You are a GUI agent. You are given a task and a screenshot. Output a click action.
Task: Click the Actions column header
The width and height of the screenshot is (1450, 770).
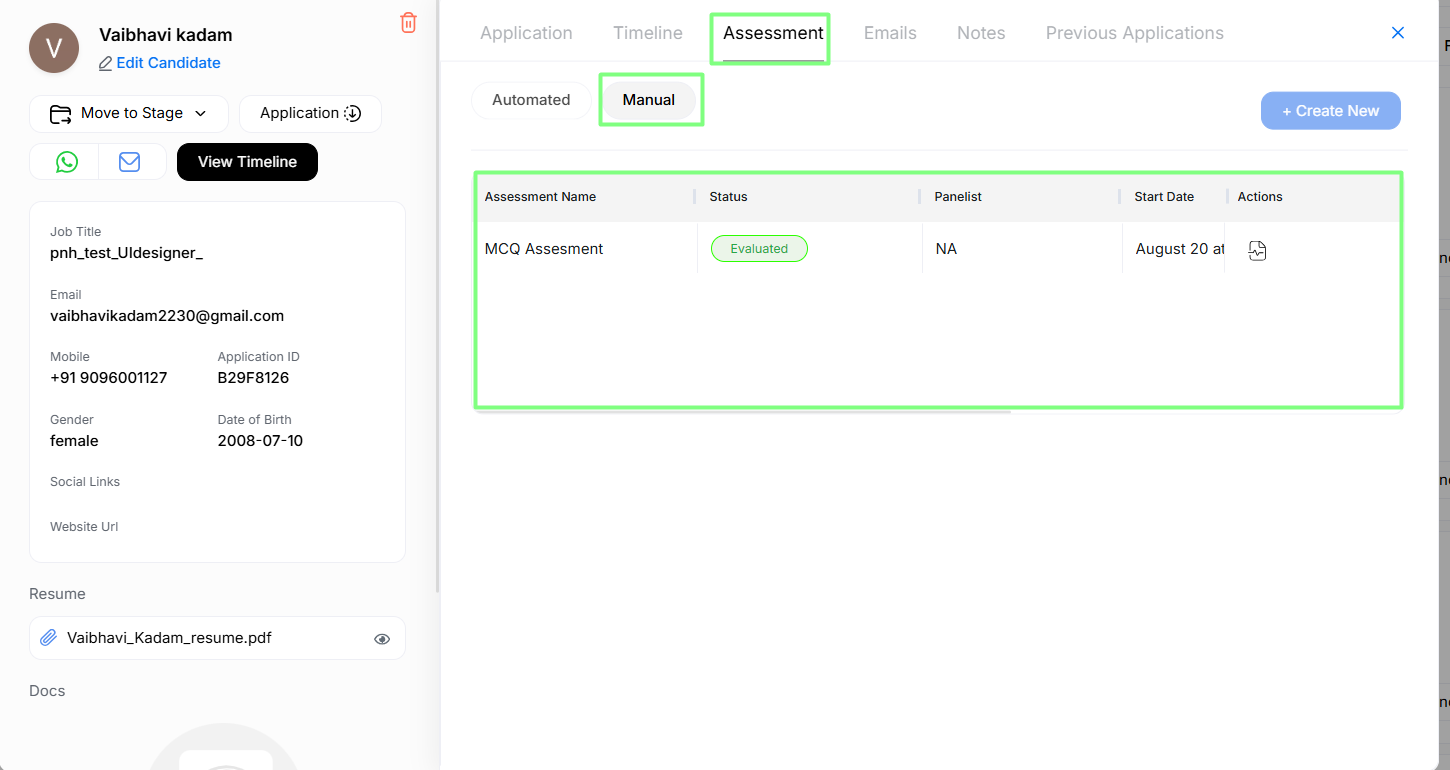1260,197
